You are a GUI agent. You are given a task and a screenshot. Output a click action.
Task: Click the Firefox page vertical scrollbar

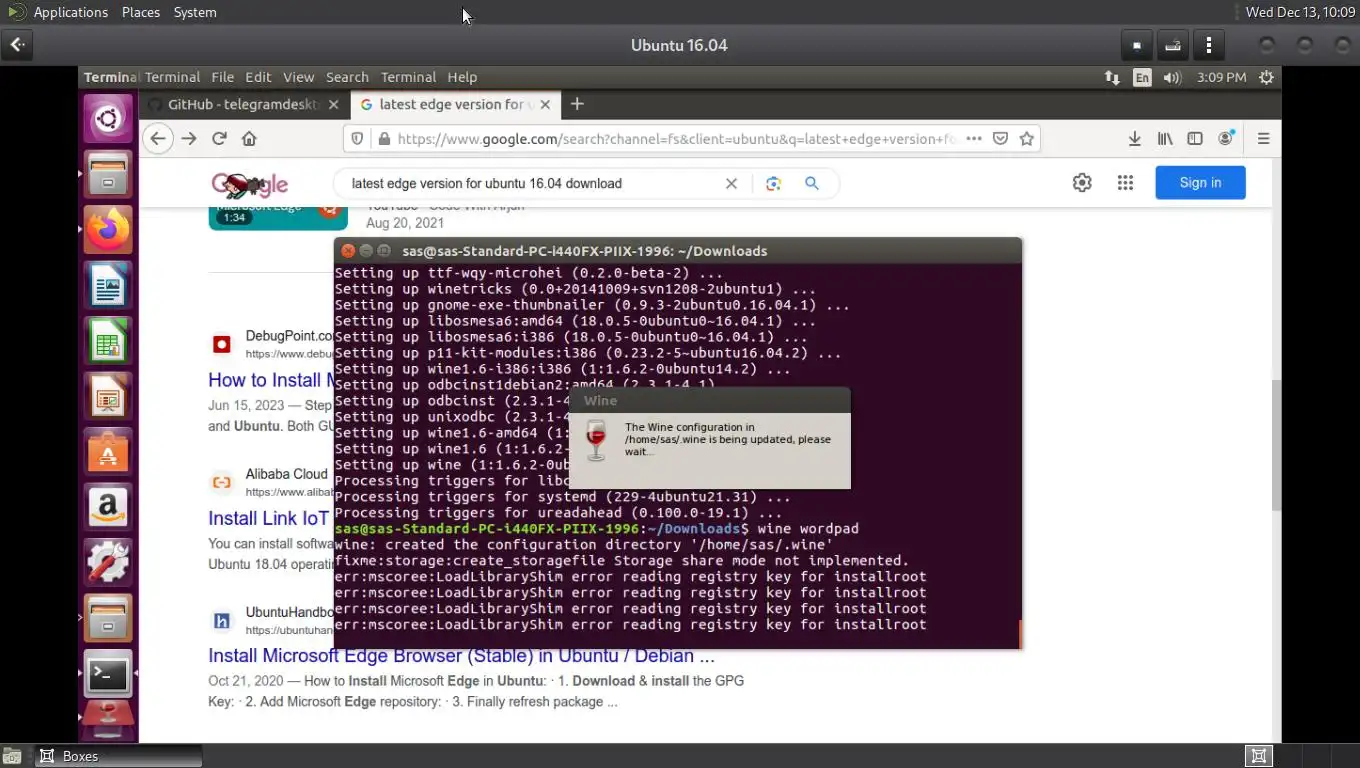(1275, 445)
